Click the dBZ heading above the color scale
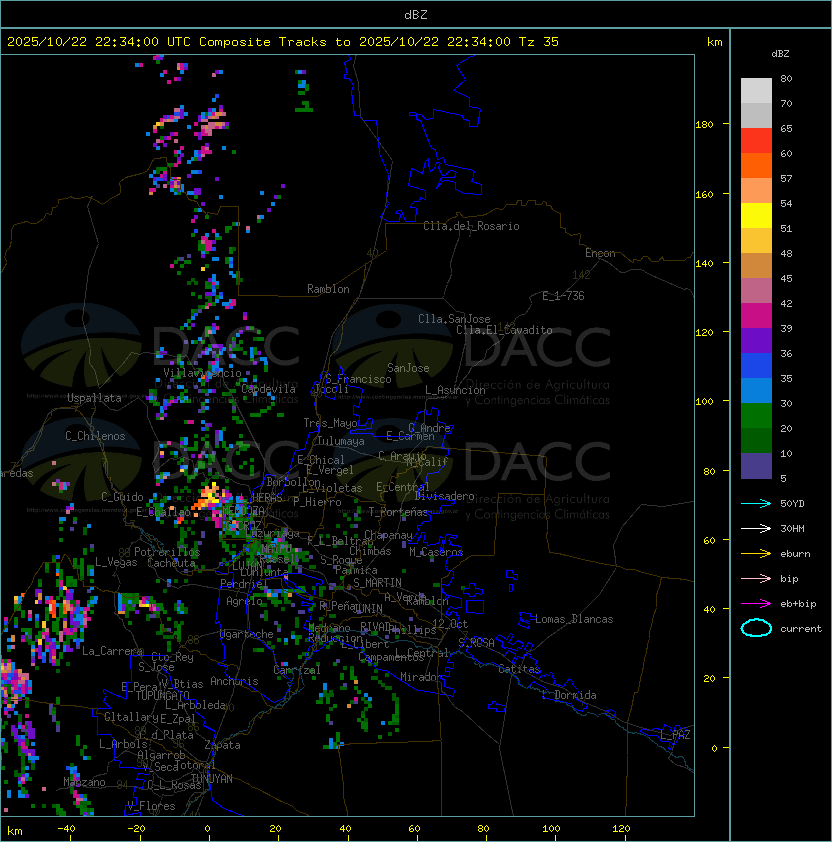 click(780, 54)
